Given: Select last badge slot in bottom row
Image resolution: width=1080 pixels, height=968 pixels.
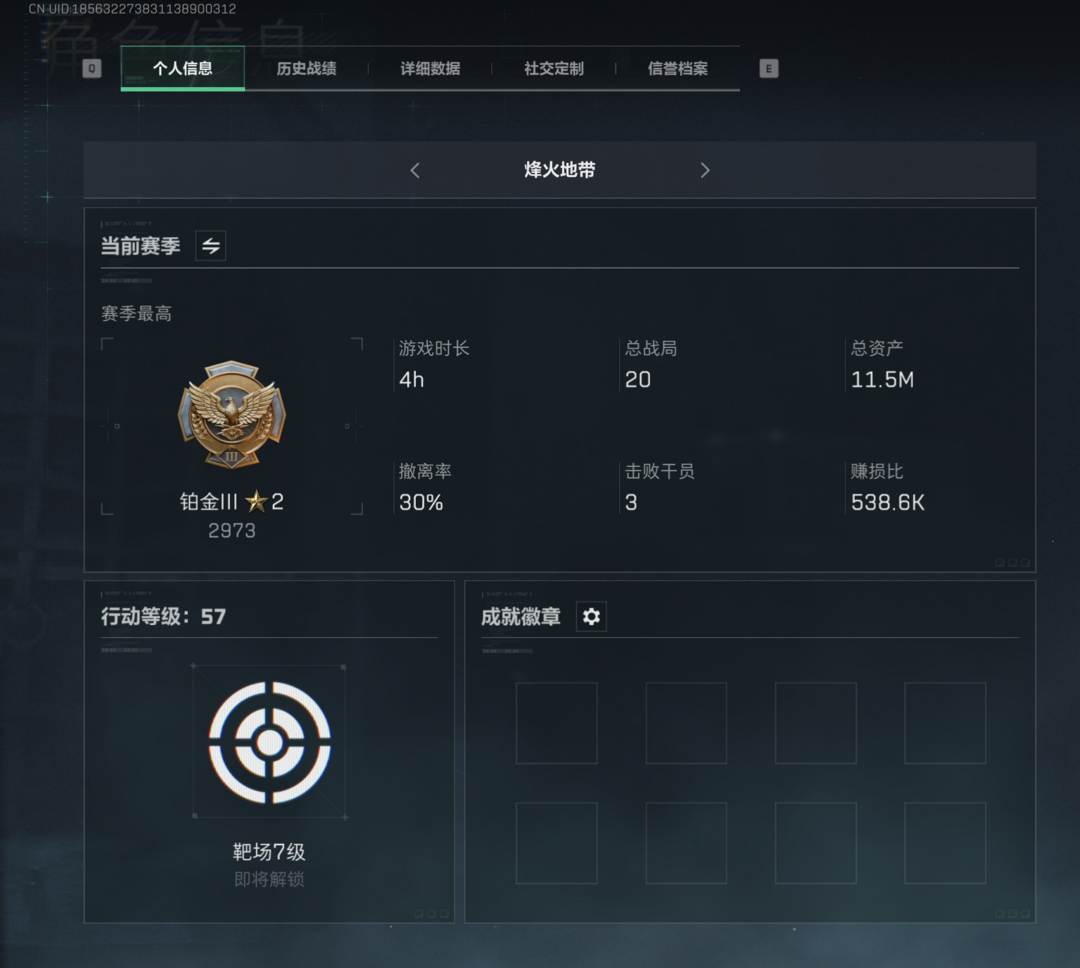Looking at the screenshot, I should pos(945,843).
